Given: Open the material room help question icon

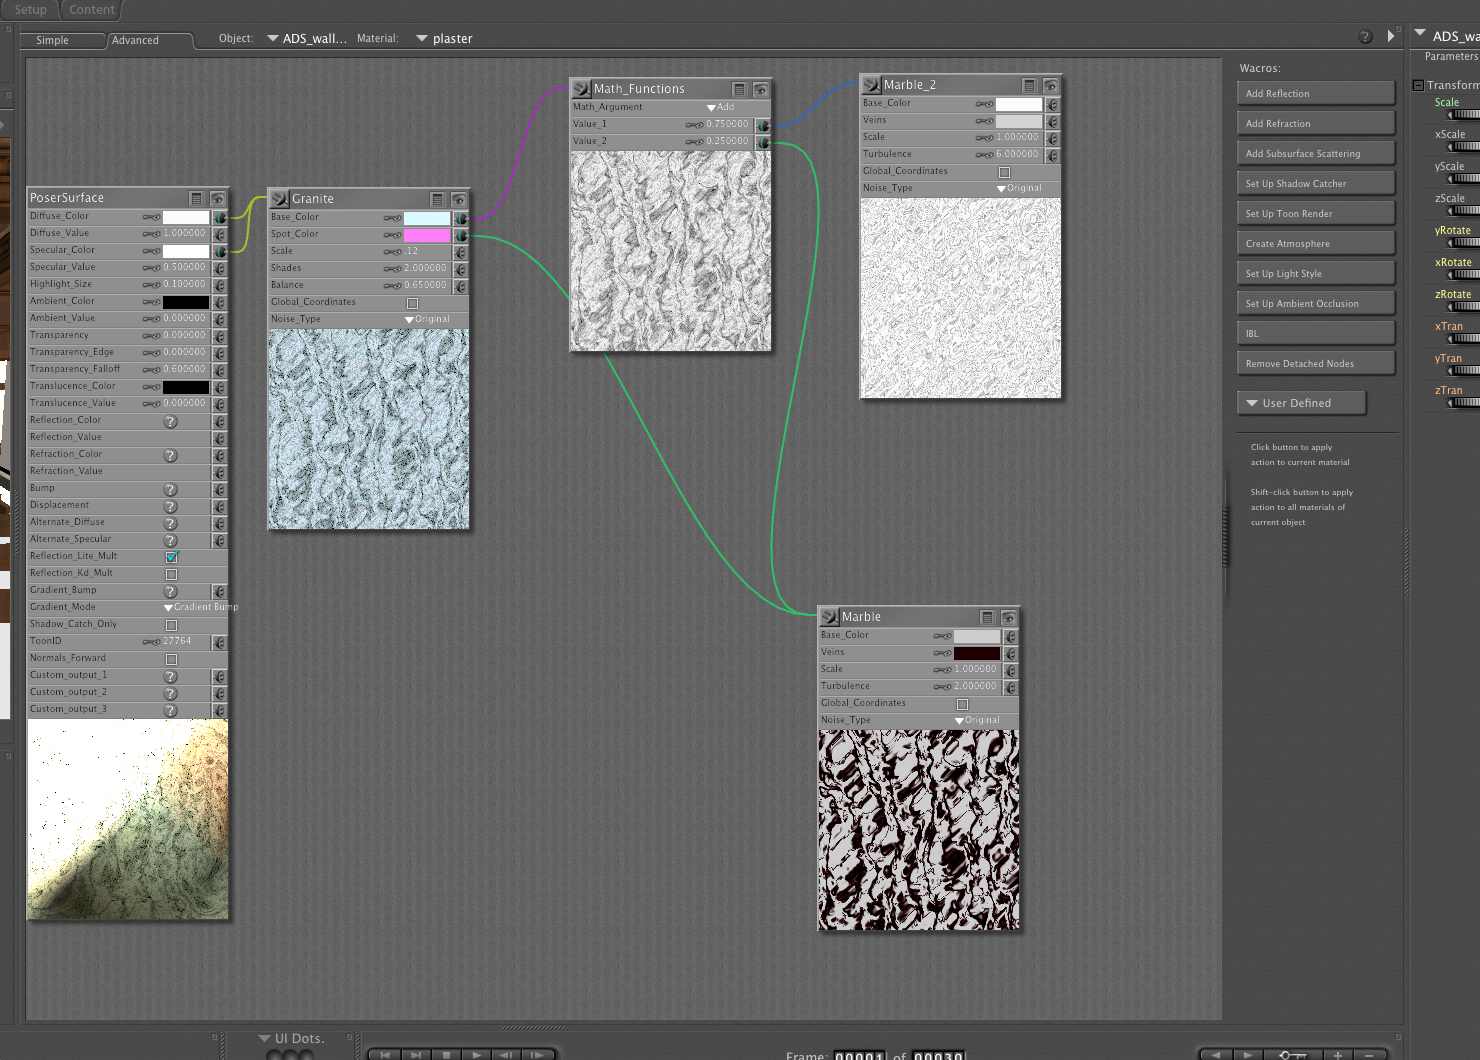Looking at the screenshot, I should pyautogui.click(x=1365, y=37).
